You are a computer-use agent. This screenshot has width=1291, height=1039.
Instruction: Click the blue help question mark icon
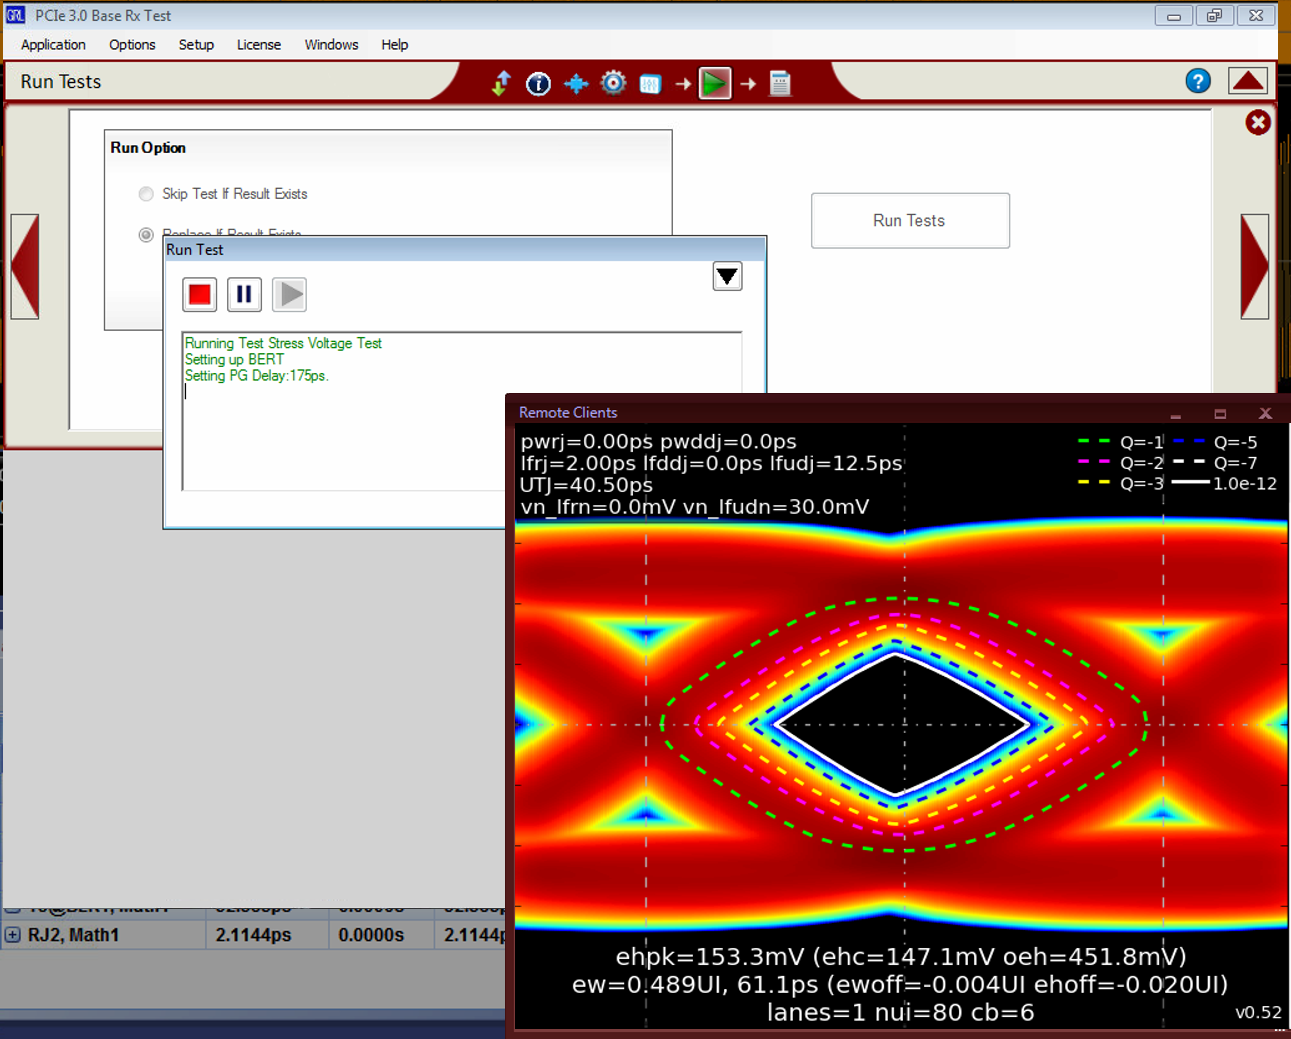coord(1197,81)
